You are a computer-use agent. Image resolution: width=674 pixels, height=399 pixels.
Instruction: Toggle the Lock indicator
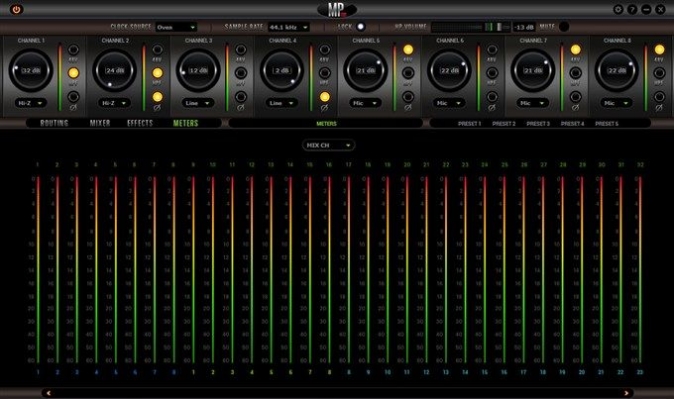(360, 27)
